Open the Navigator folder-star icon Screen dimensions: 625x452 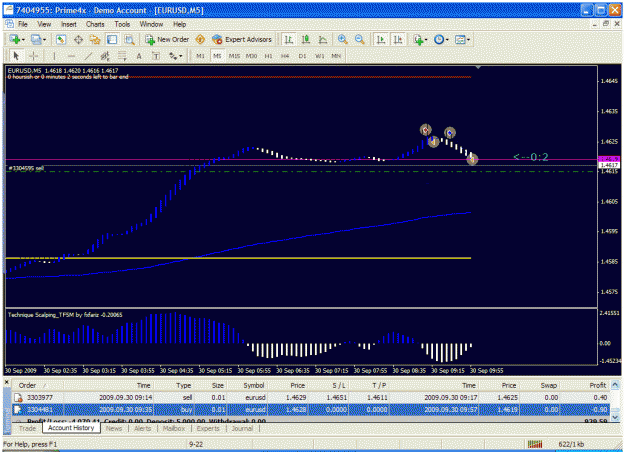(x=95, y=39)
